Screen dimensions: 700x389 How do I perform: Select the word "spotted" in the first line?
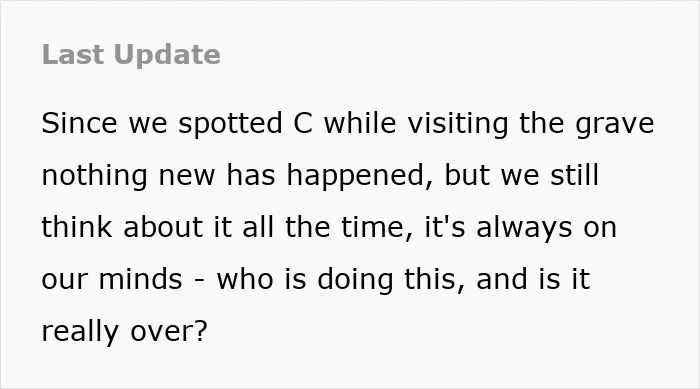pyautogui.click(x=230, y=123)
